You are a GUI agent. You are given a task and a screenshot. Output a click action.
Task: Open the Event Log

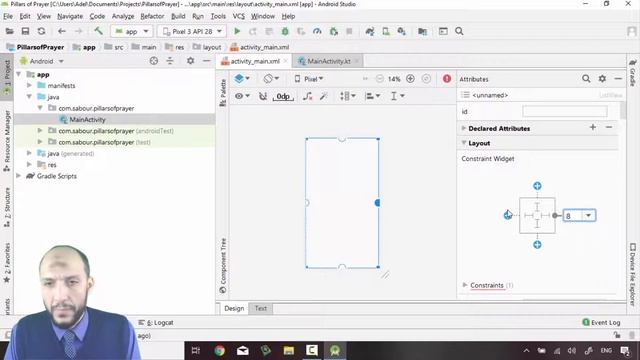[x=601, y=322]
